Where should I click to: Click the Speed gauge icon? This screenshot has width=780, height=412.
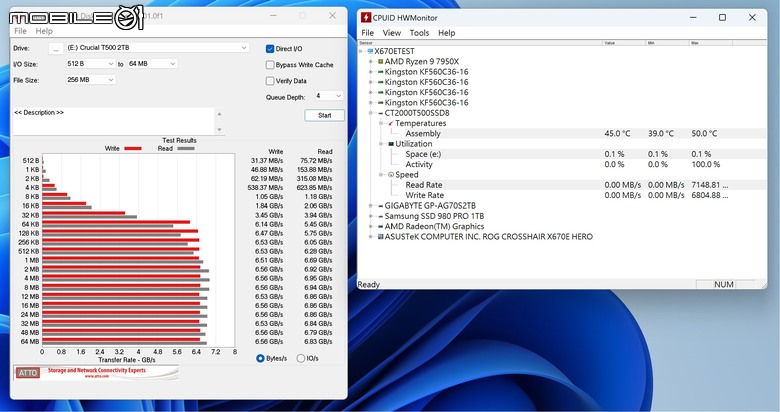click(391, 175)
